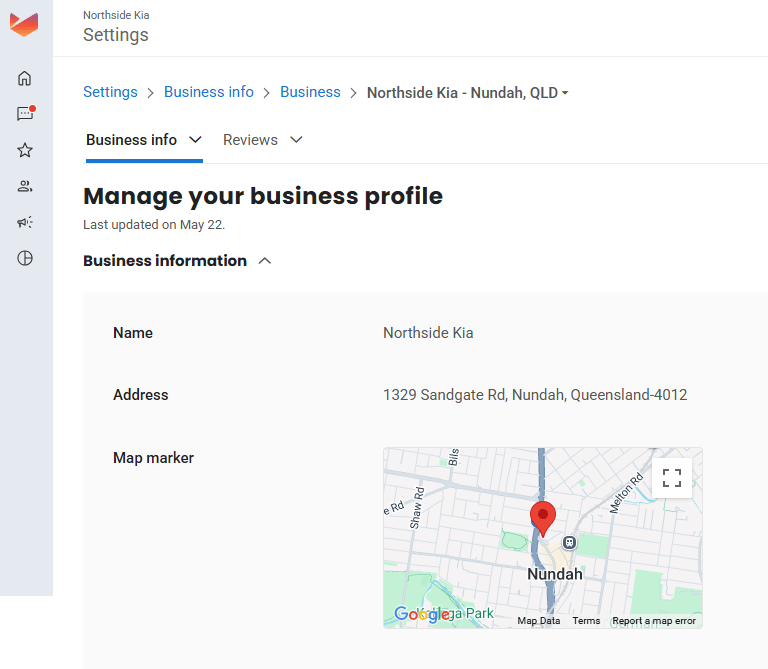Open the Reviews star icon in sidebar
Viewport: 768px width, 669px height.
click(24, 150)
